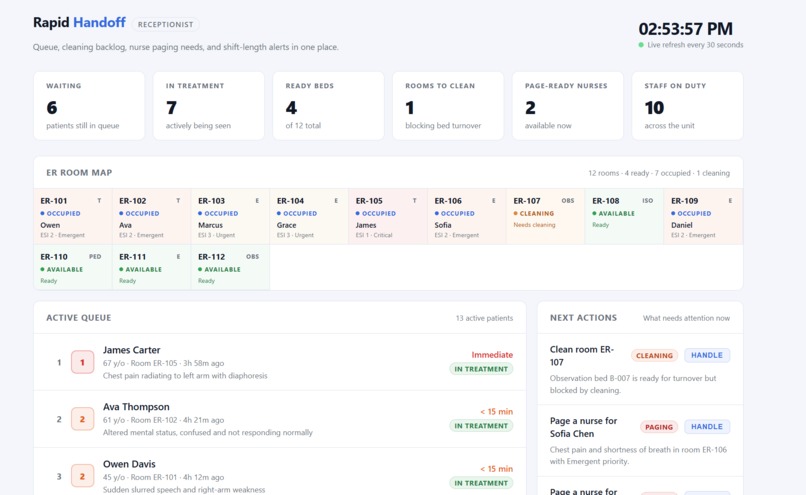Click the Ready Beds 4 stat card
Viewport: 806px width, 495px height.
point(328,106)
